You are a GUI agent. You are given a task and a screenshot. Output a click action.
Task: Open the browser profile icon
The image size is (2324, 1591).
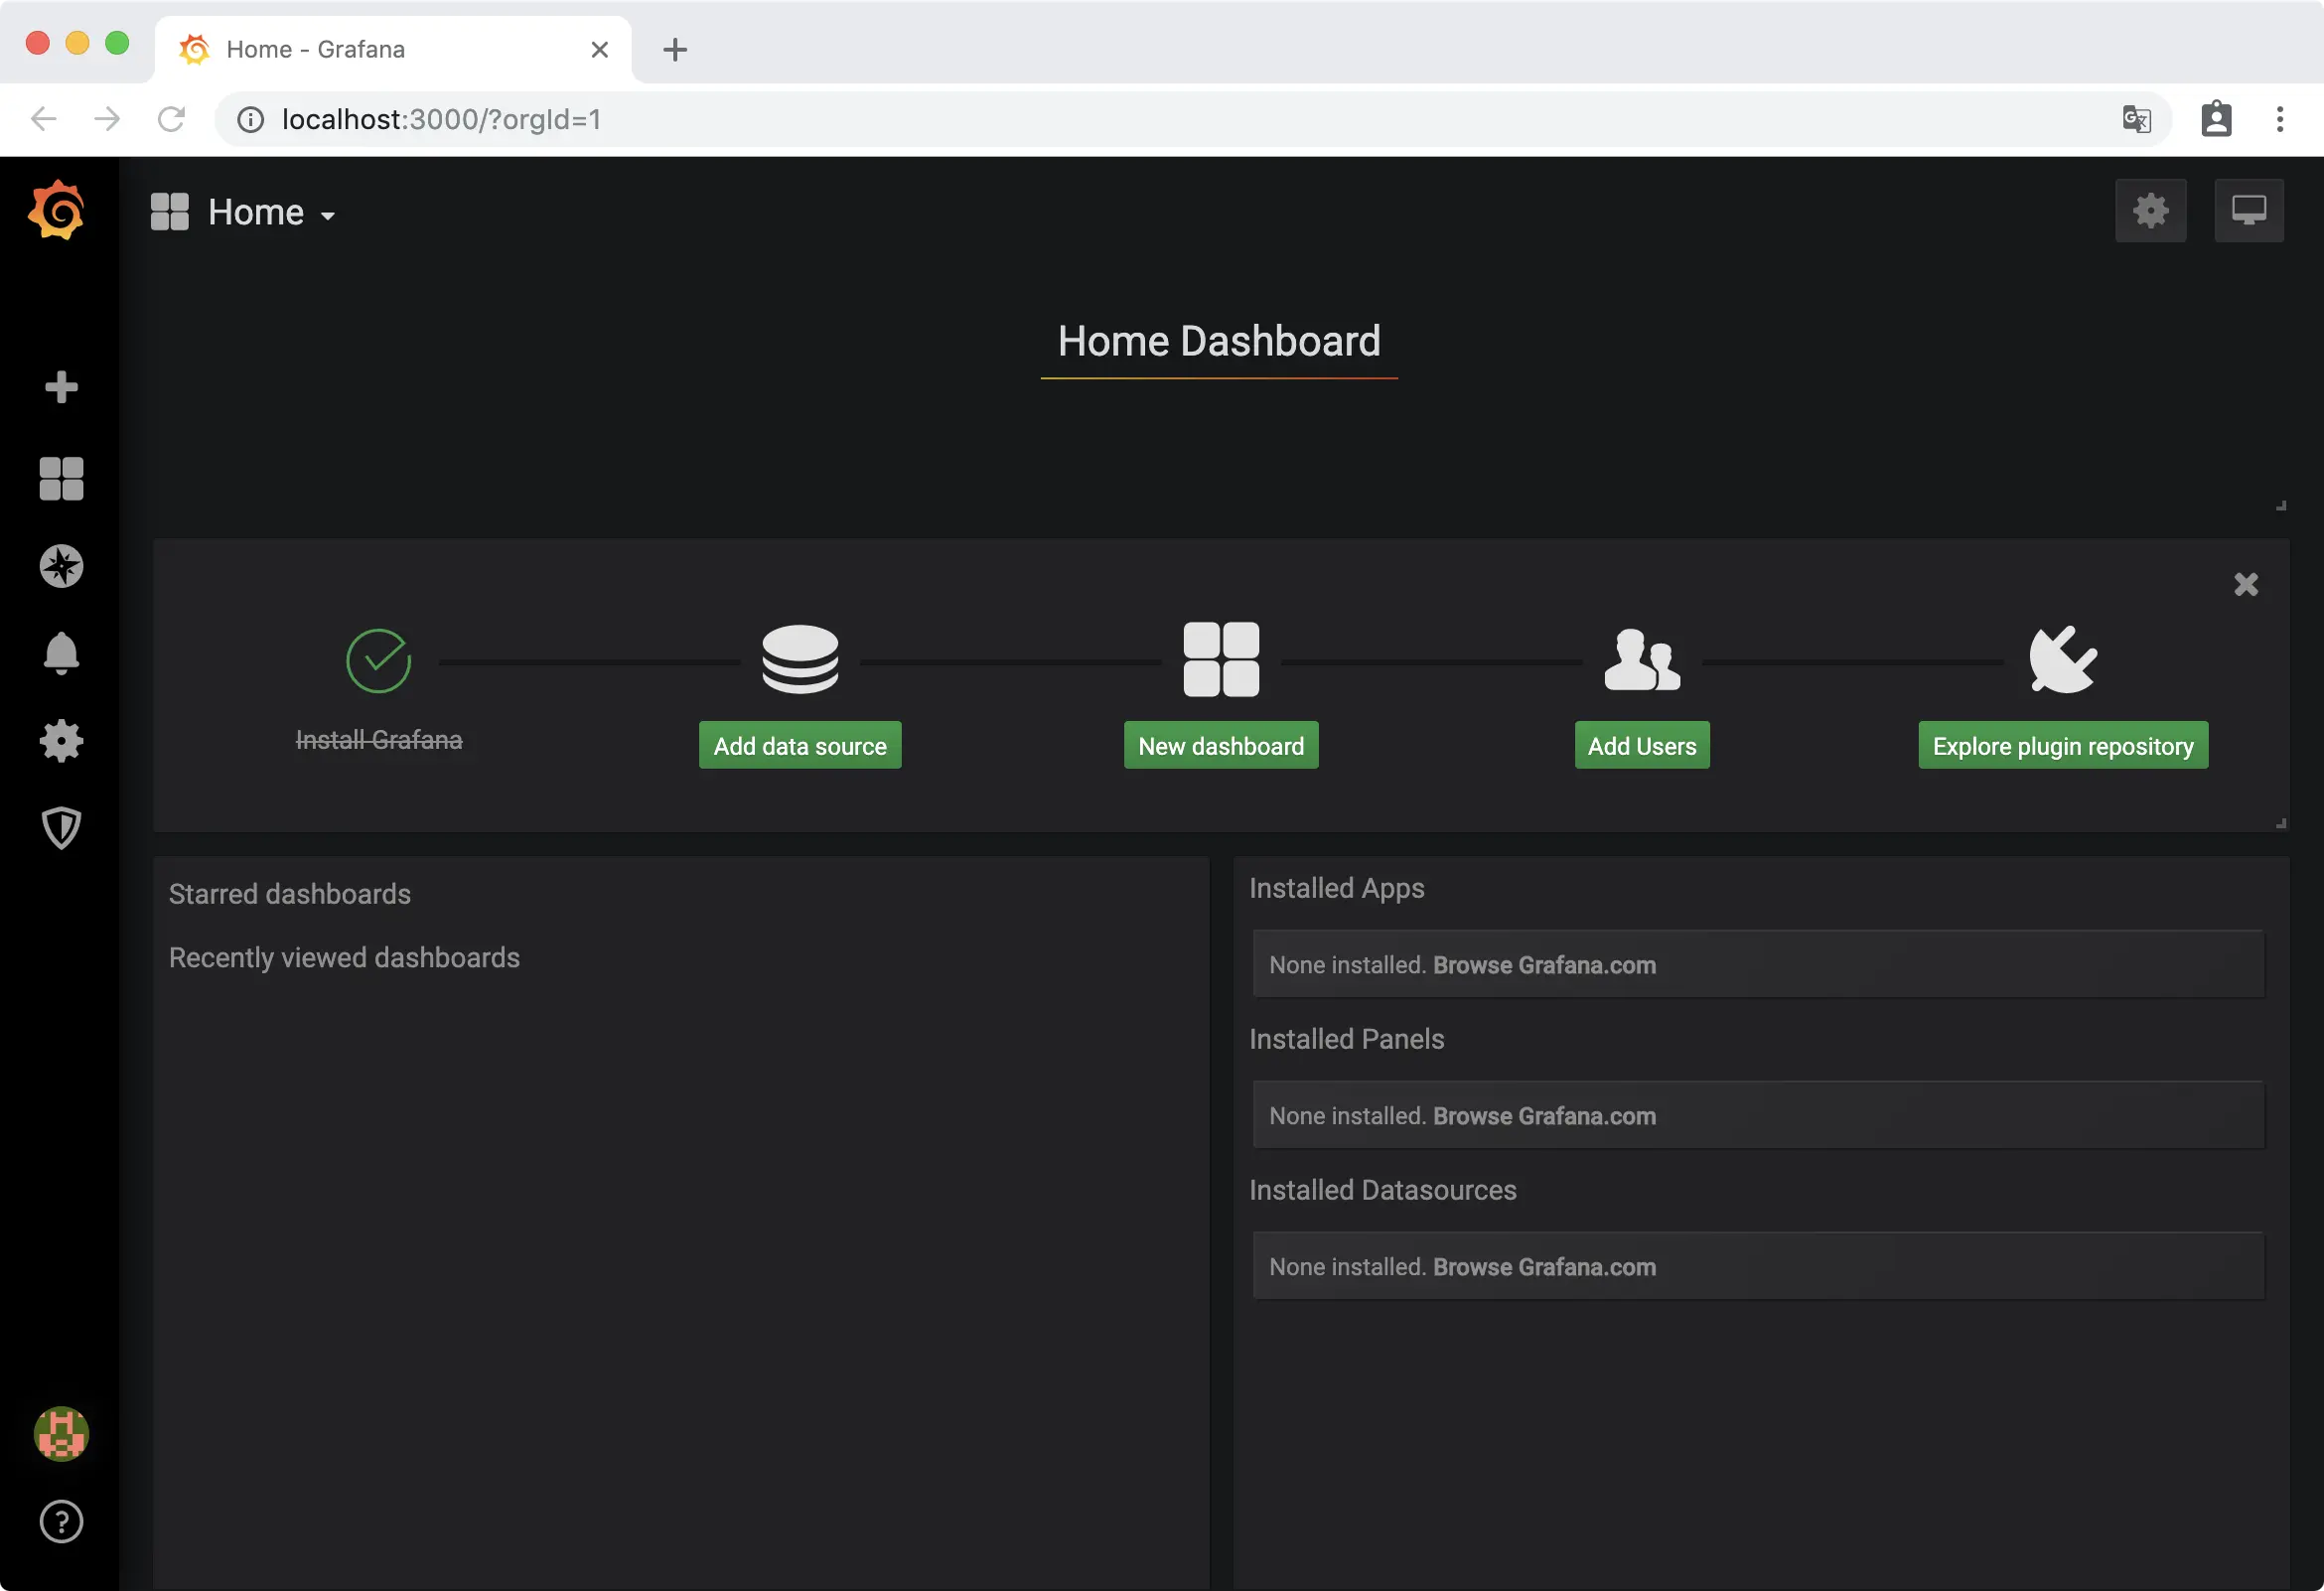pyautogui.click(x=2216, y=119)
